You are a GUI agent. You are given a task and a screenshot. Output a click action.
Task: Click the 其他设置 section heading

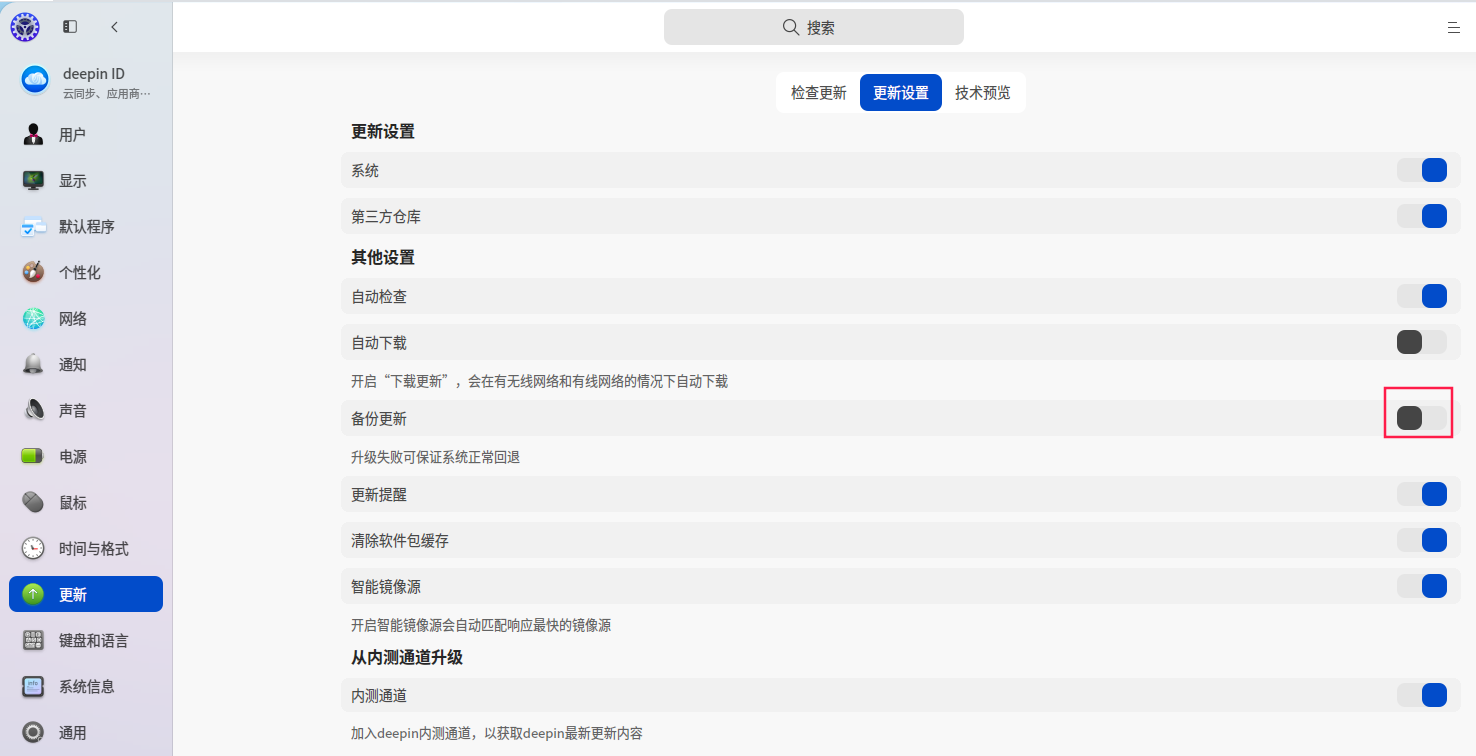point(383,257)
